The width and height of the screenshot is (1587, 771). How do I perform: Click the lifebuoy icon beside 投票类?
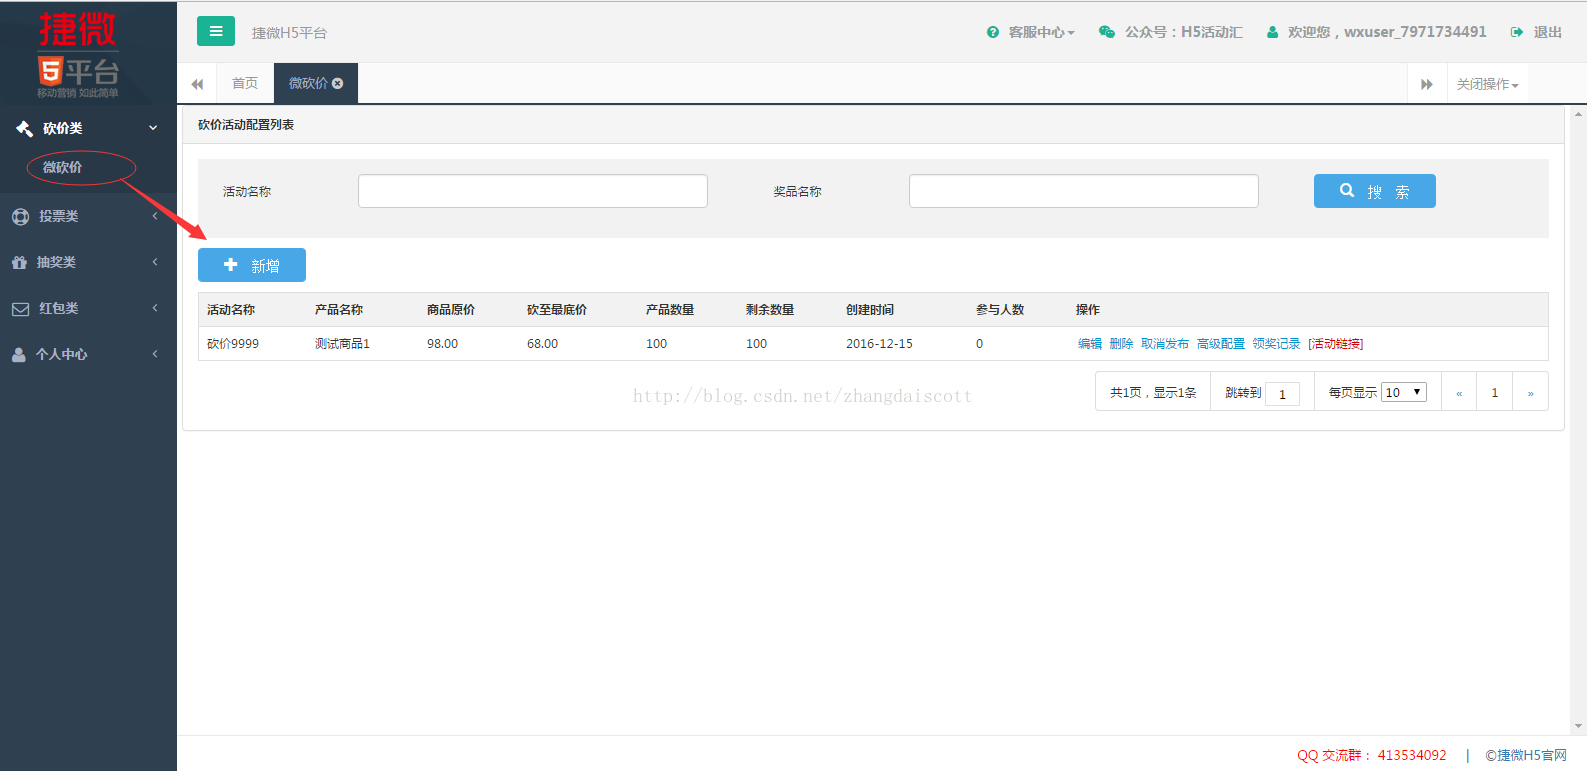[x=20, y=216]
